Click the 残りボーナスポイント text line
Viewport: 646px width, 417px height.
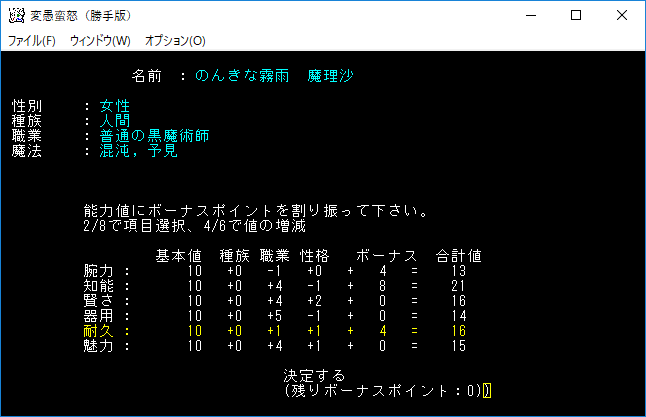pos(384,390)
